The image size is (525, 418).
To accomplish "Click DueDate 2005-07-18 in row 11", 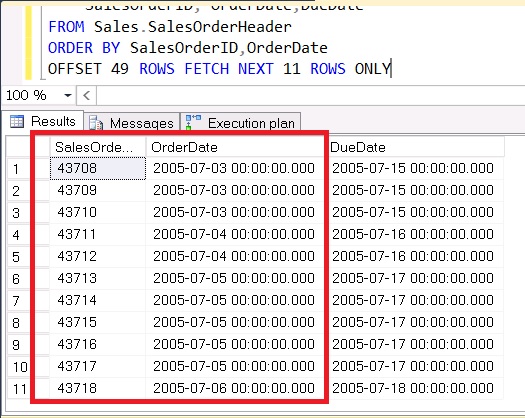I will click(x=413, y=388).
